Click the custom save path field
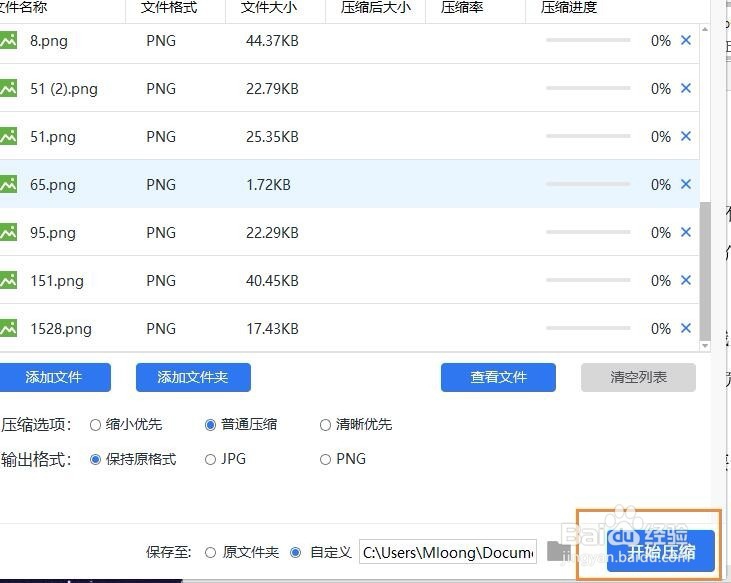This screenshot has height=583, width=731. (x=448, y=552)
